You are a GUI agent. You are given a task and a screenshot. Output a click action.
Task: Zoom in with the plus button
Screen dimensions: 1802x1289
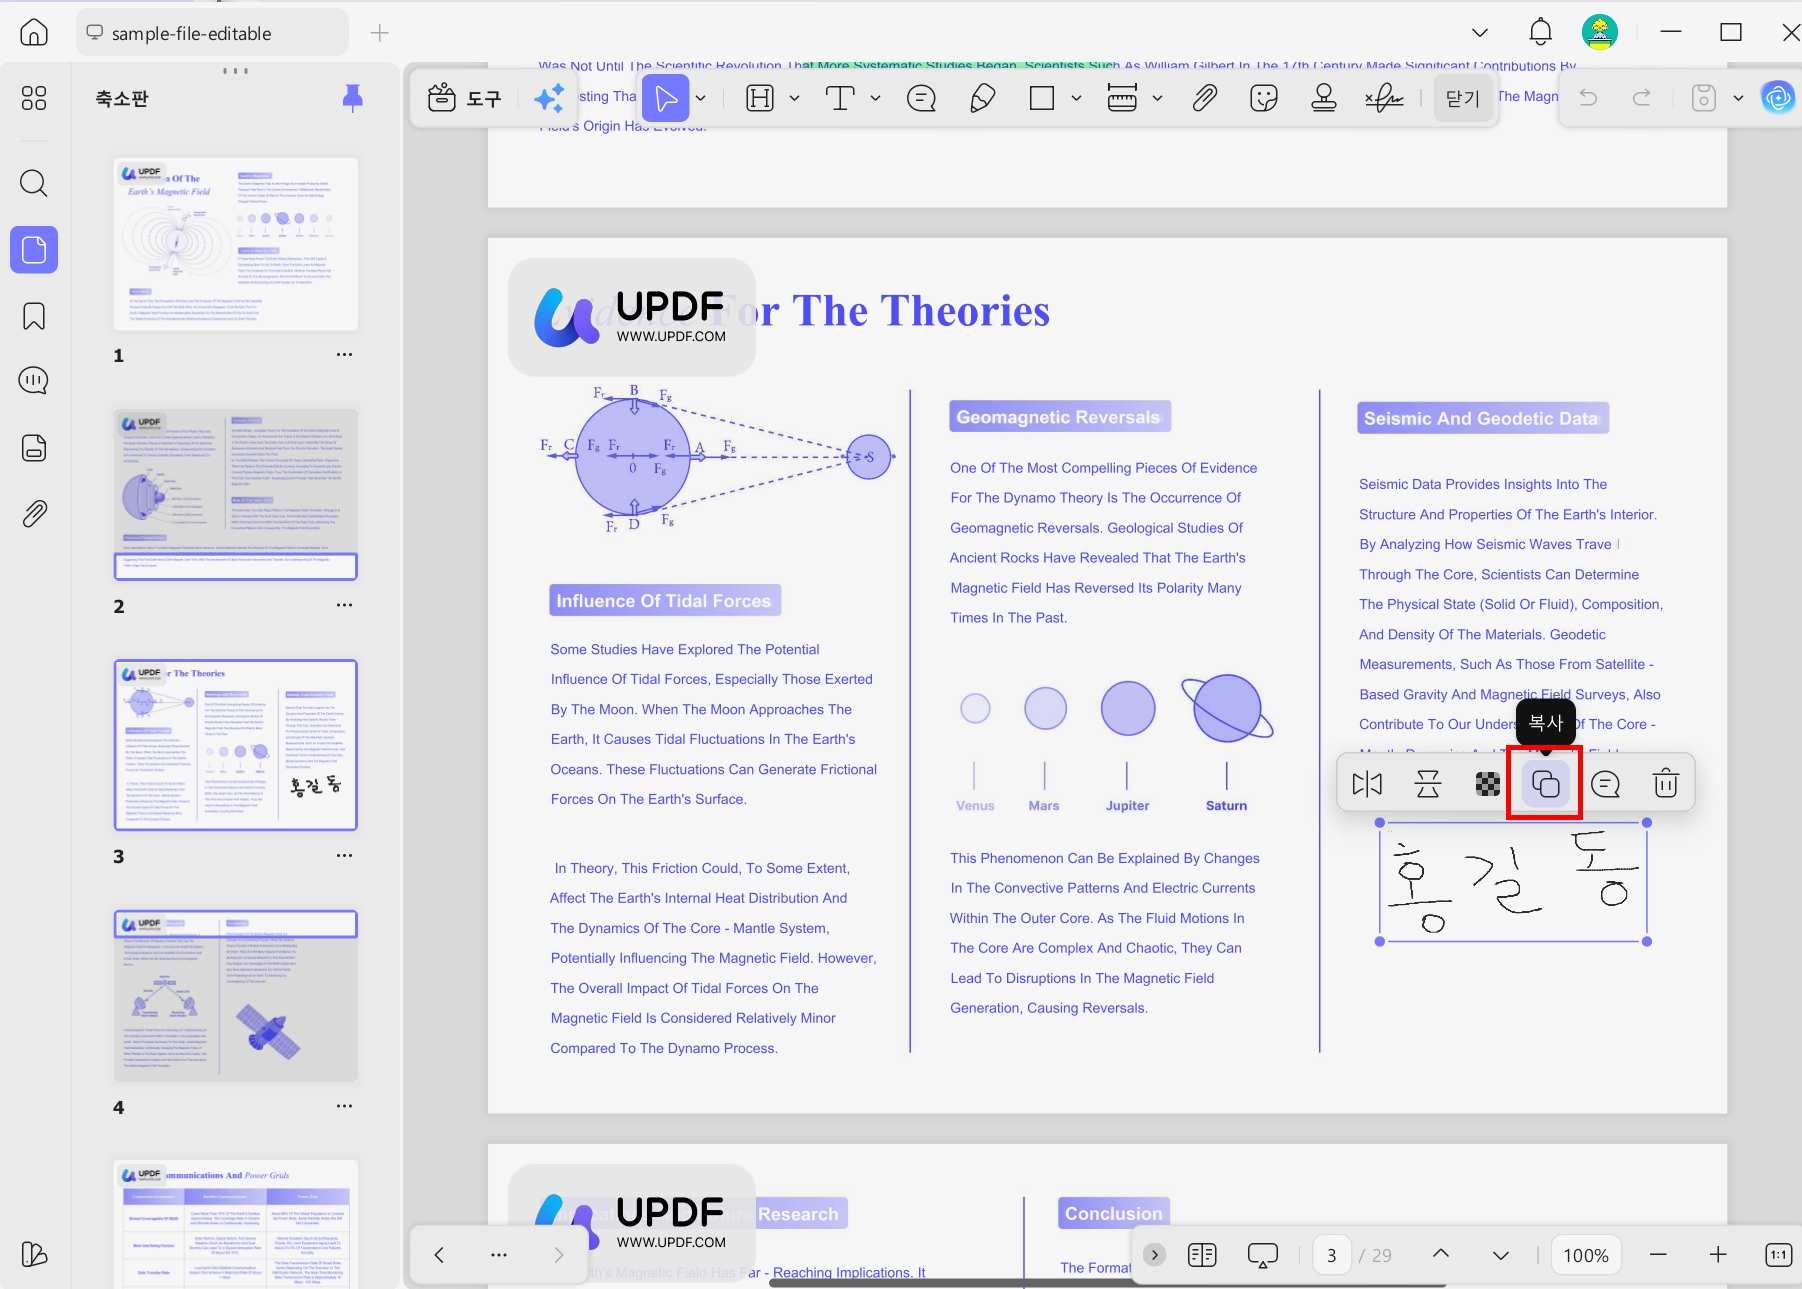1718,1255
